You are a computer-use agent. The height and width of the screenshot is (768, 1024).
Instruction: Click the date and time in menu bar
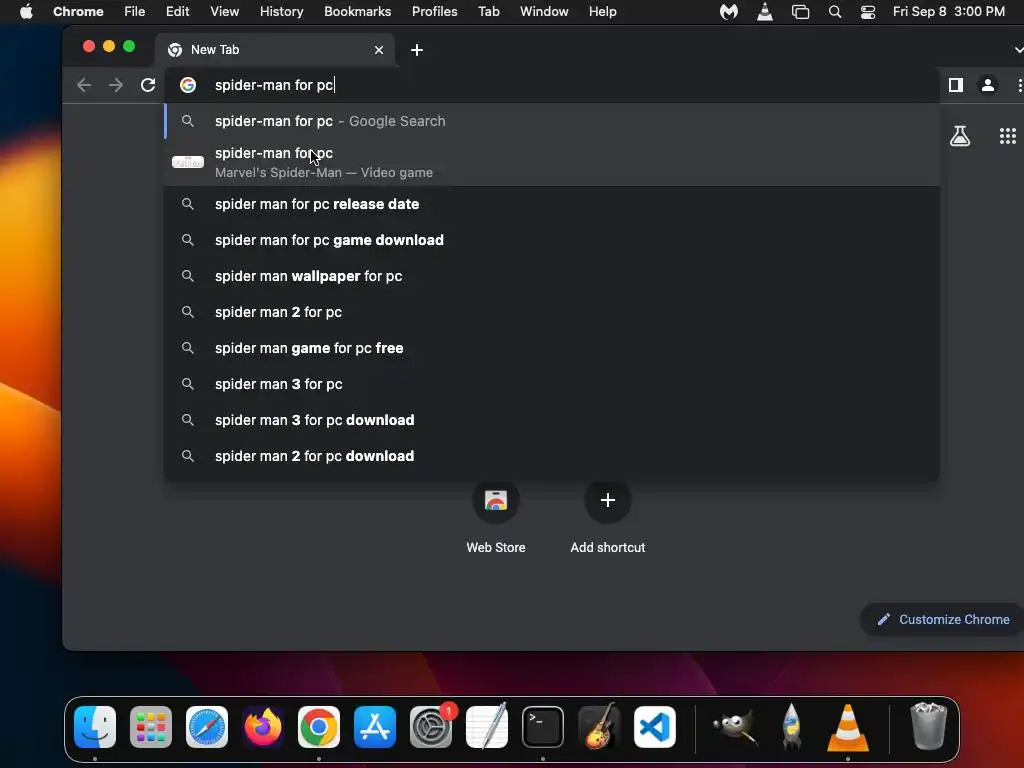pos(949,11)
